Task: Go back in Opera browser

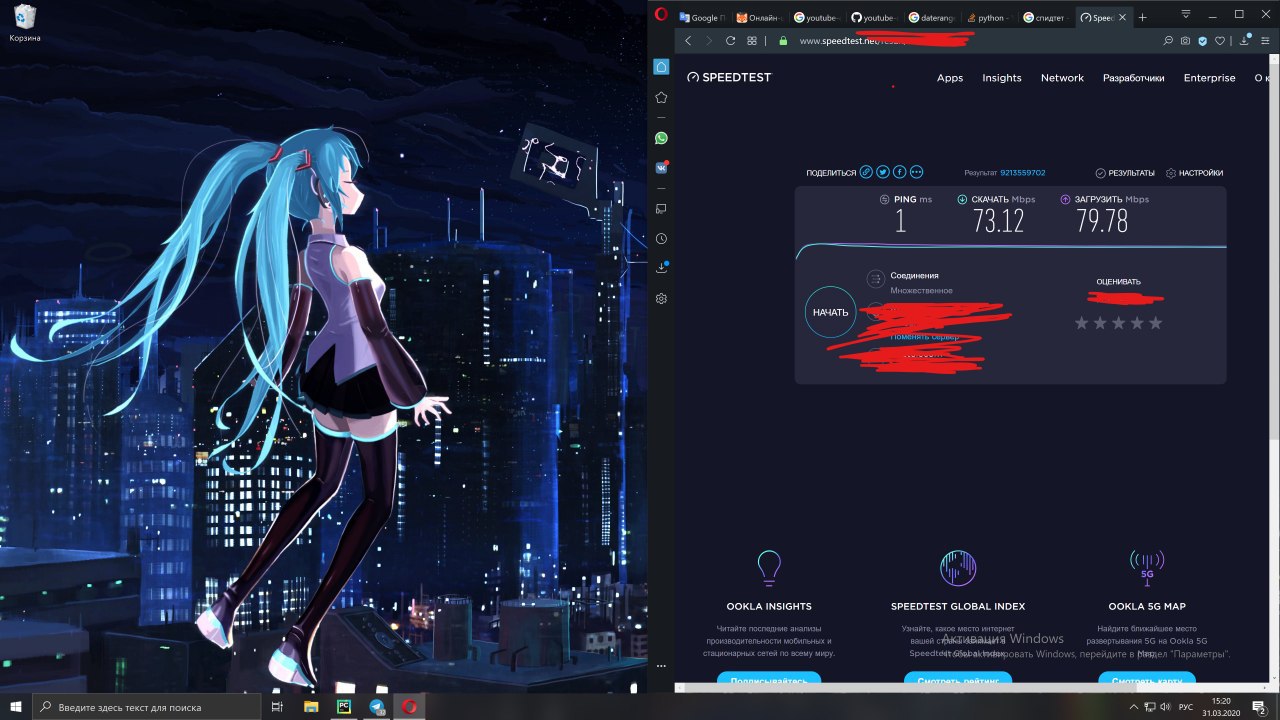Action: tap(688, 41)
